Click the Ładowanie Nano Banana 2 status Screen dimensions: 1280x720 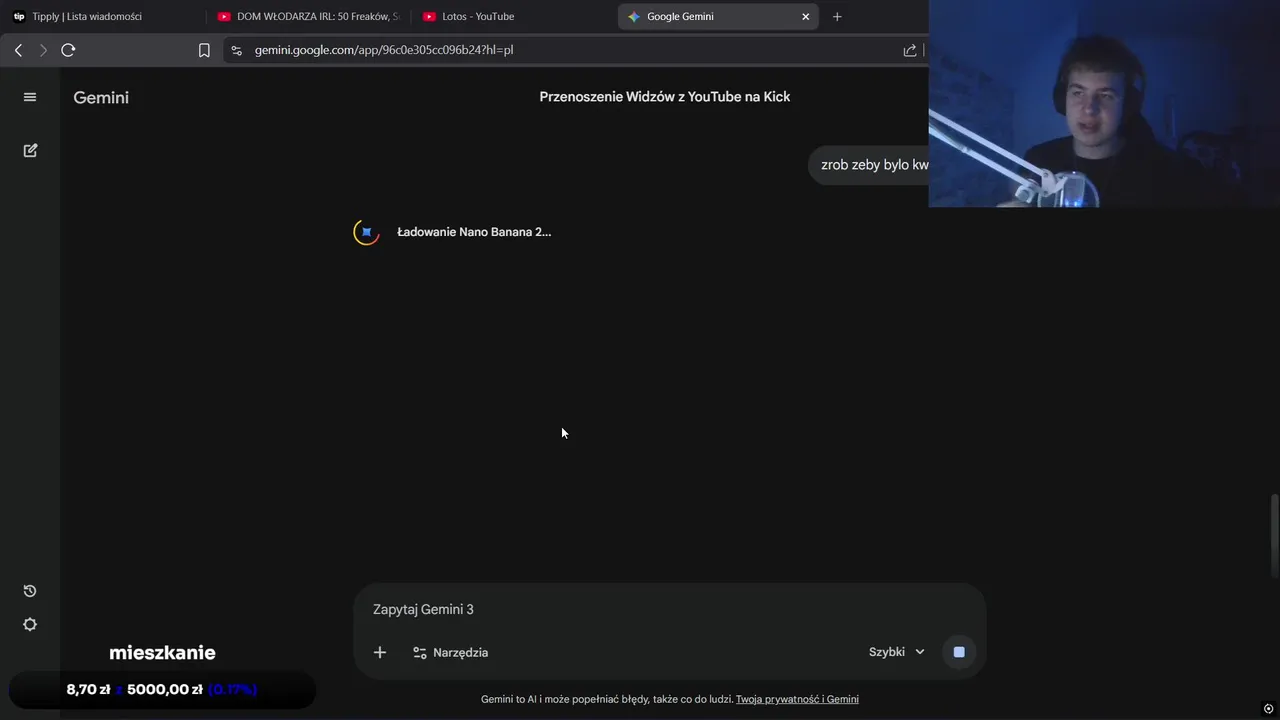click(x=474, y=232)
